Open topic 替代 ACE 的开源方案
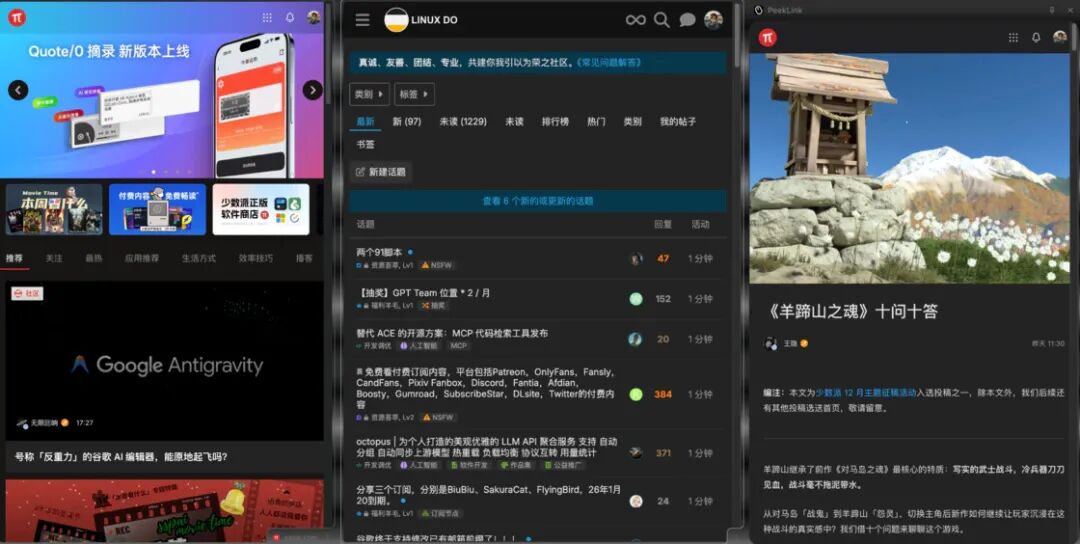Image resolution: width=1080 pixels, height=544 pixels. pyautogui.click(x=452, y=333)
